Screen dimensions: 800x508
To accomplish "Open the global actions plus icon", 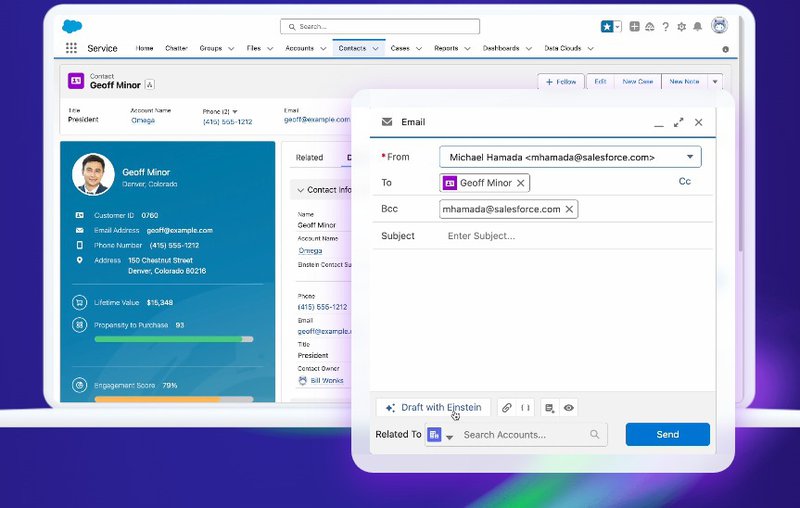I will tap(634, 27).
